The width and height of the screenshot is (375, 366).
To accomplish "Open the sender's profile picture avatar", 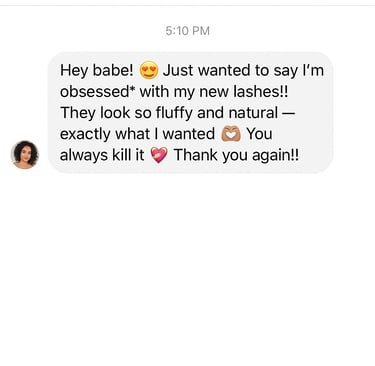I will (x=25, y=155).
